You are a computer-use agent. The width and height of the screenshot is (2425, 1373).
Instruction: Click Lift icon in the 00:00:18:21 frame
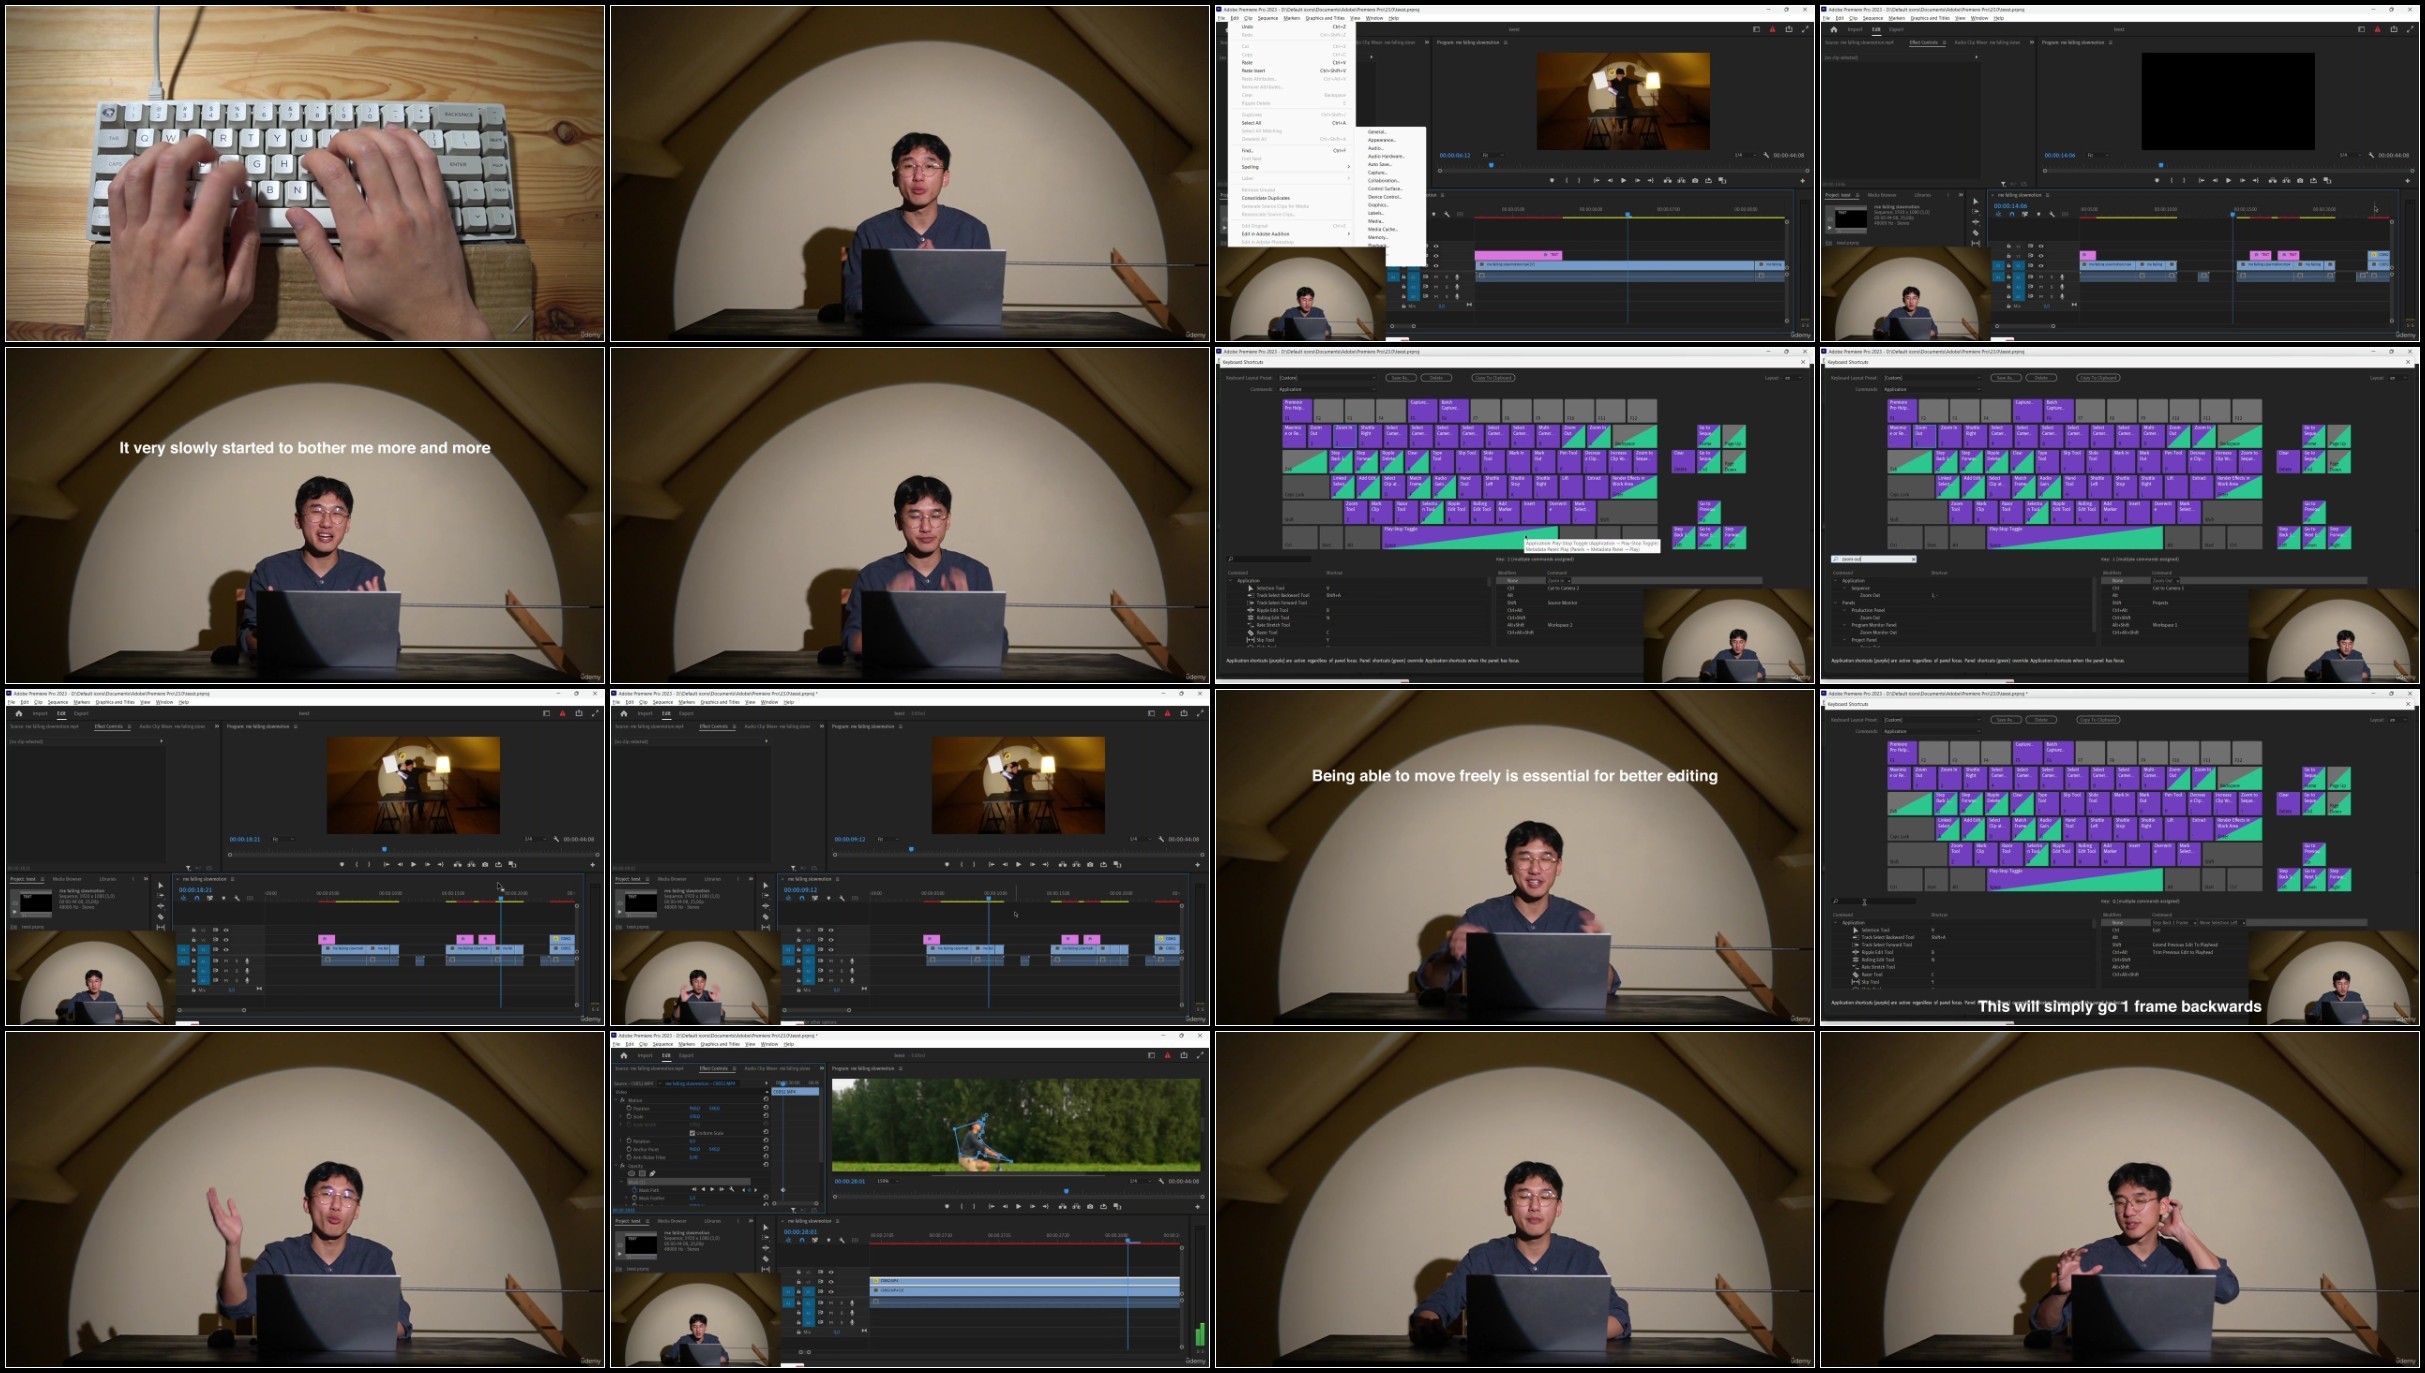[x=458, y=865]
